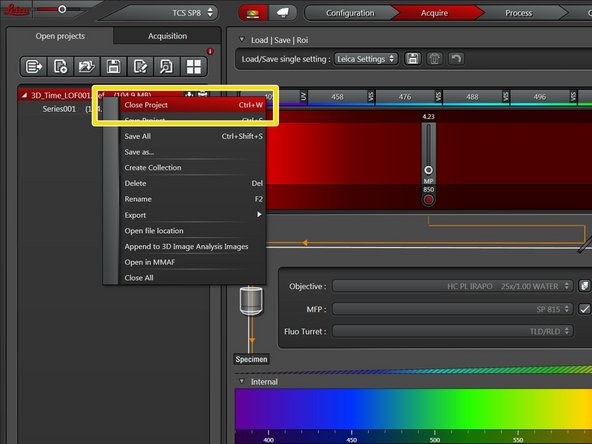Toggle the checkbox next to MFP field
This screenshot has width=592, height=444.
[584, 309]
